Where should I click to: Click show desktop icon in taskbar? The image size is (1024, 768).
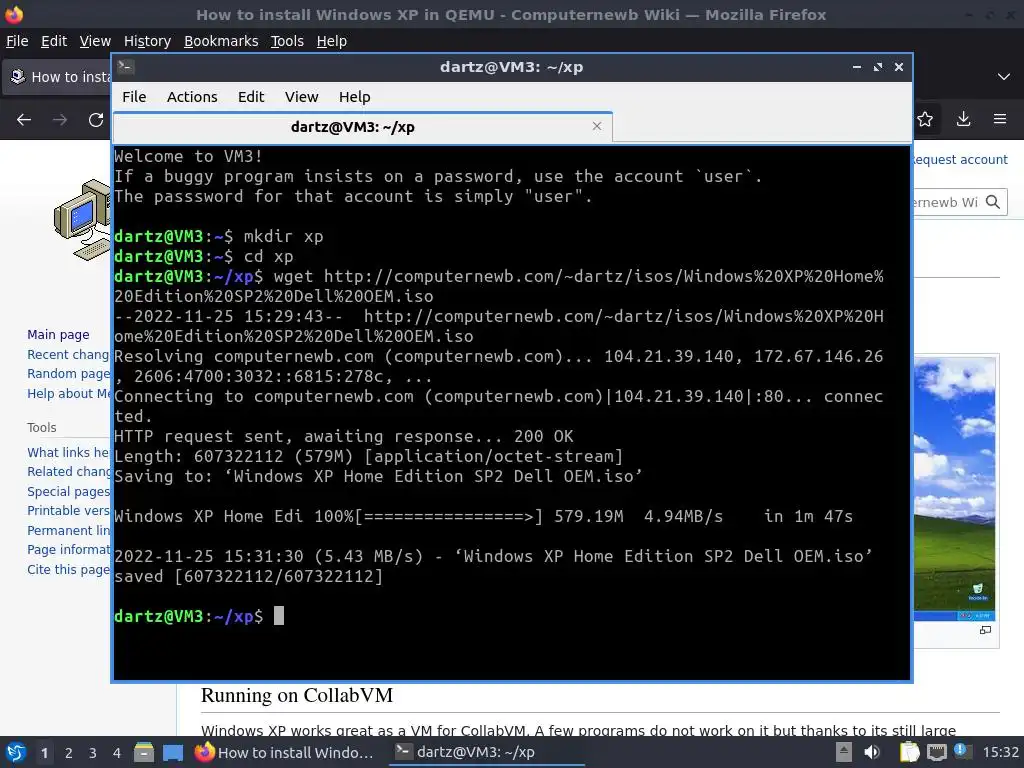173,753
